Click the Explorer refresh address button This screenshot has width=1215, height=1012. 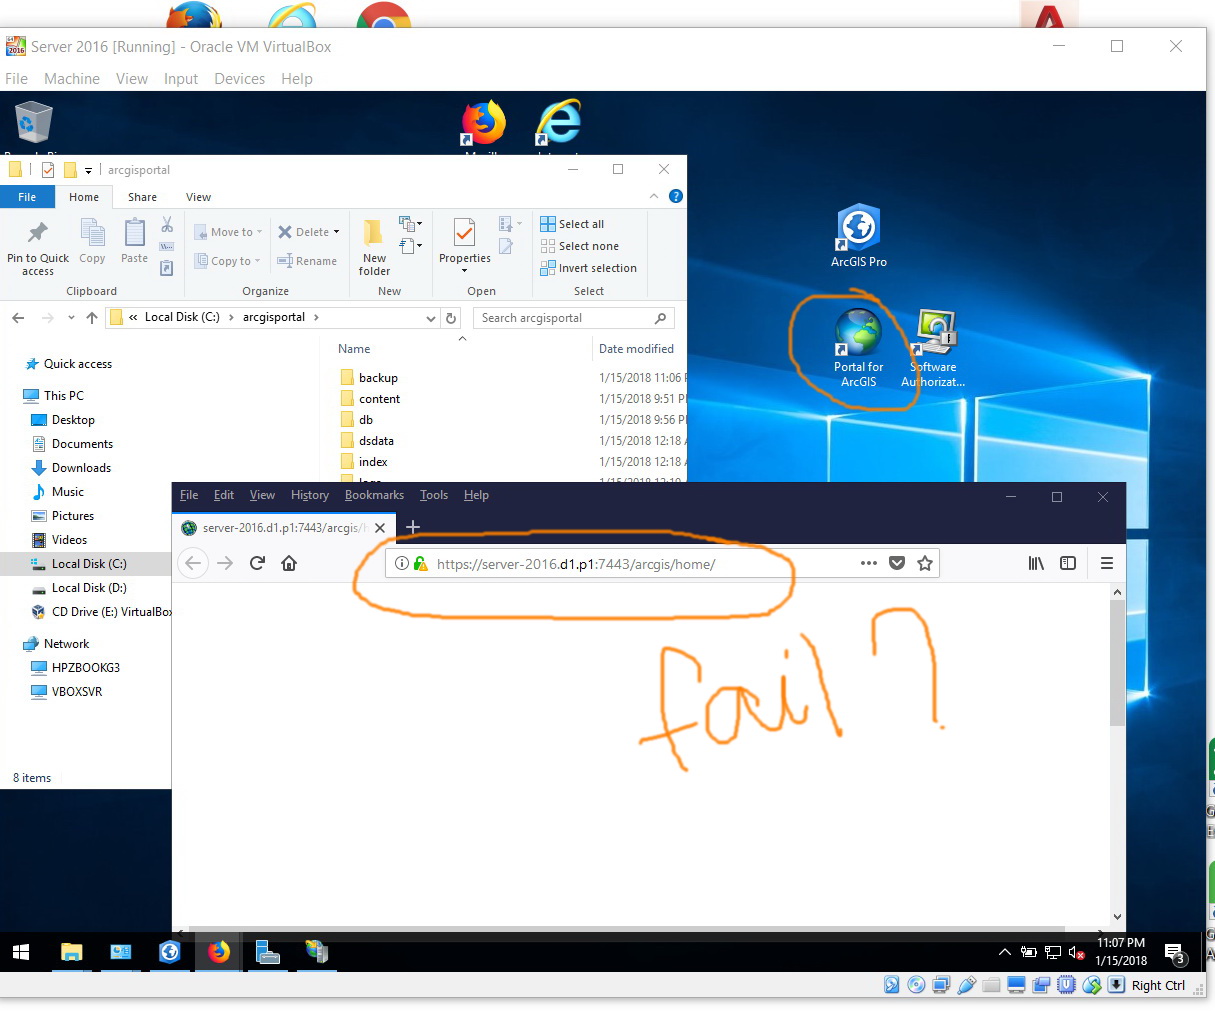click(451, 318)
